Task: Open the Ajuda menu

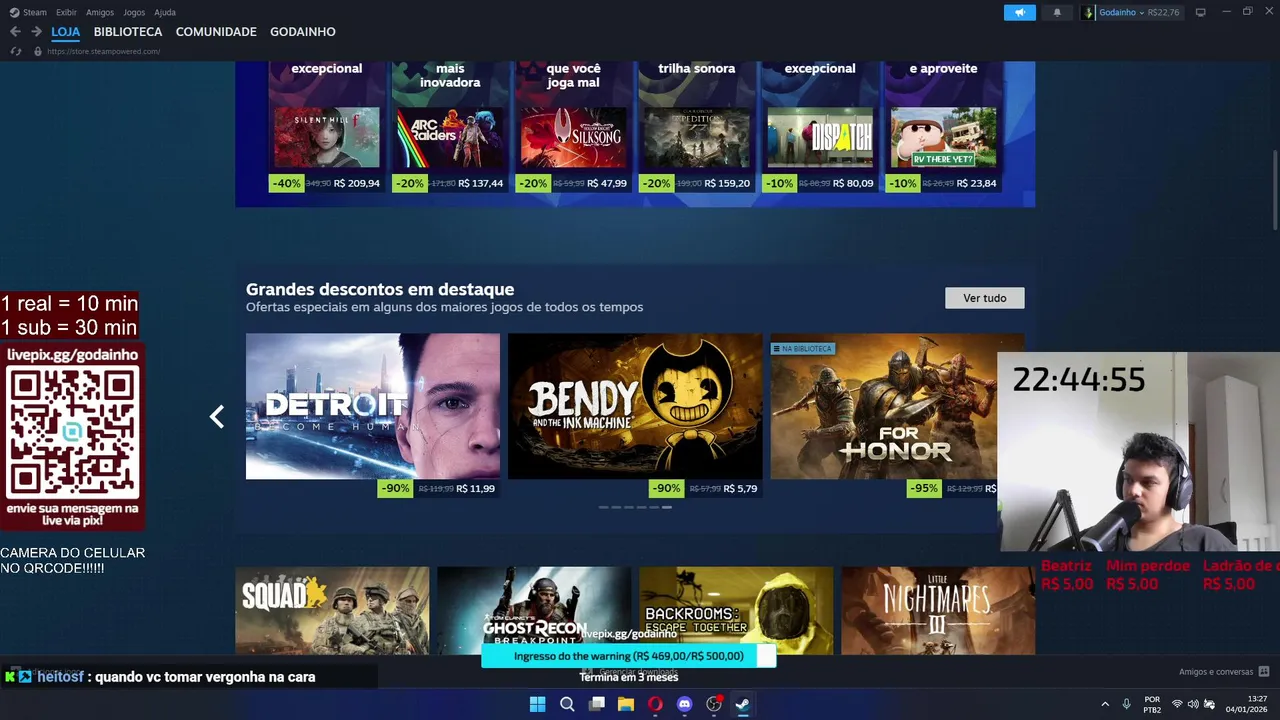Action: tap(165, 12)
